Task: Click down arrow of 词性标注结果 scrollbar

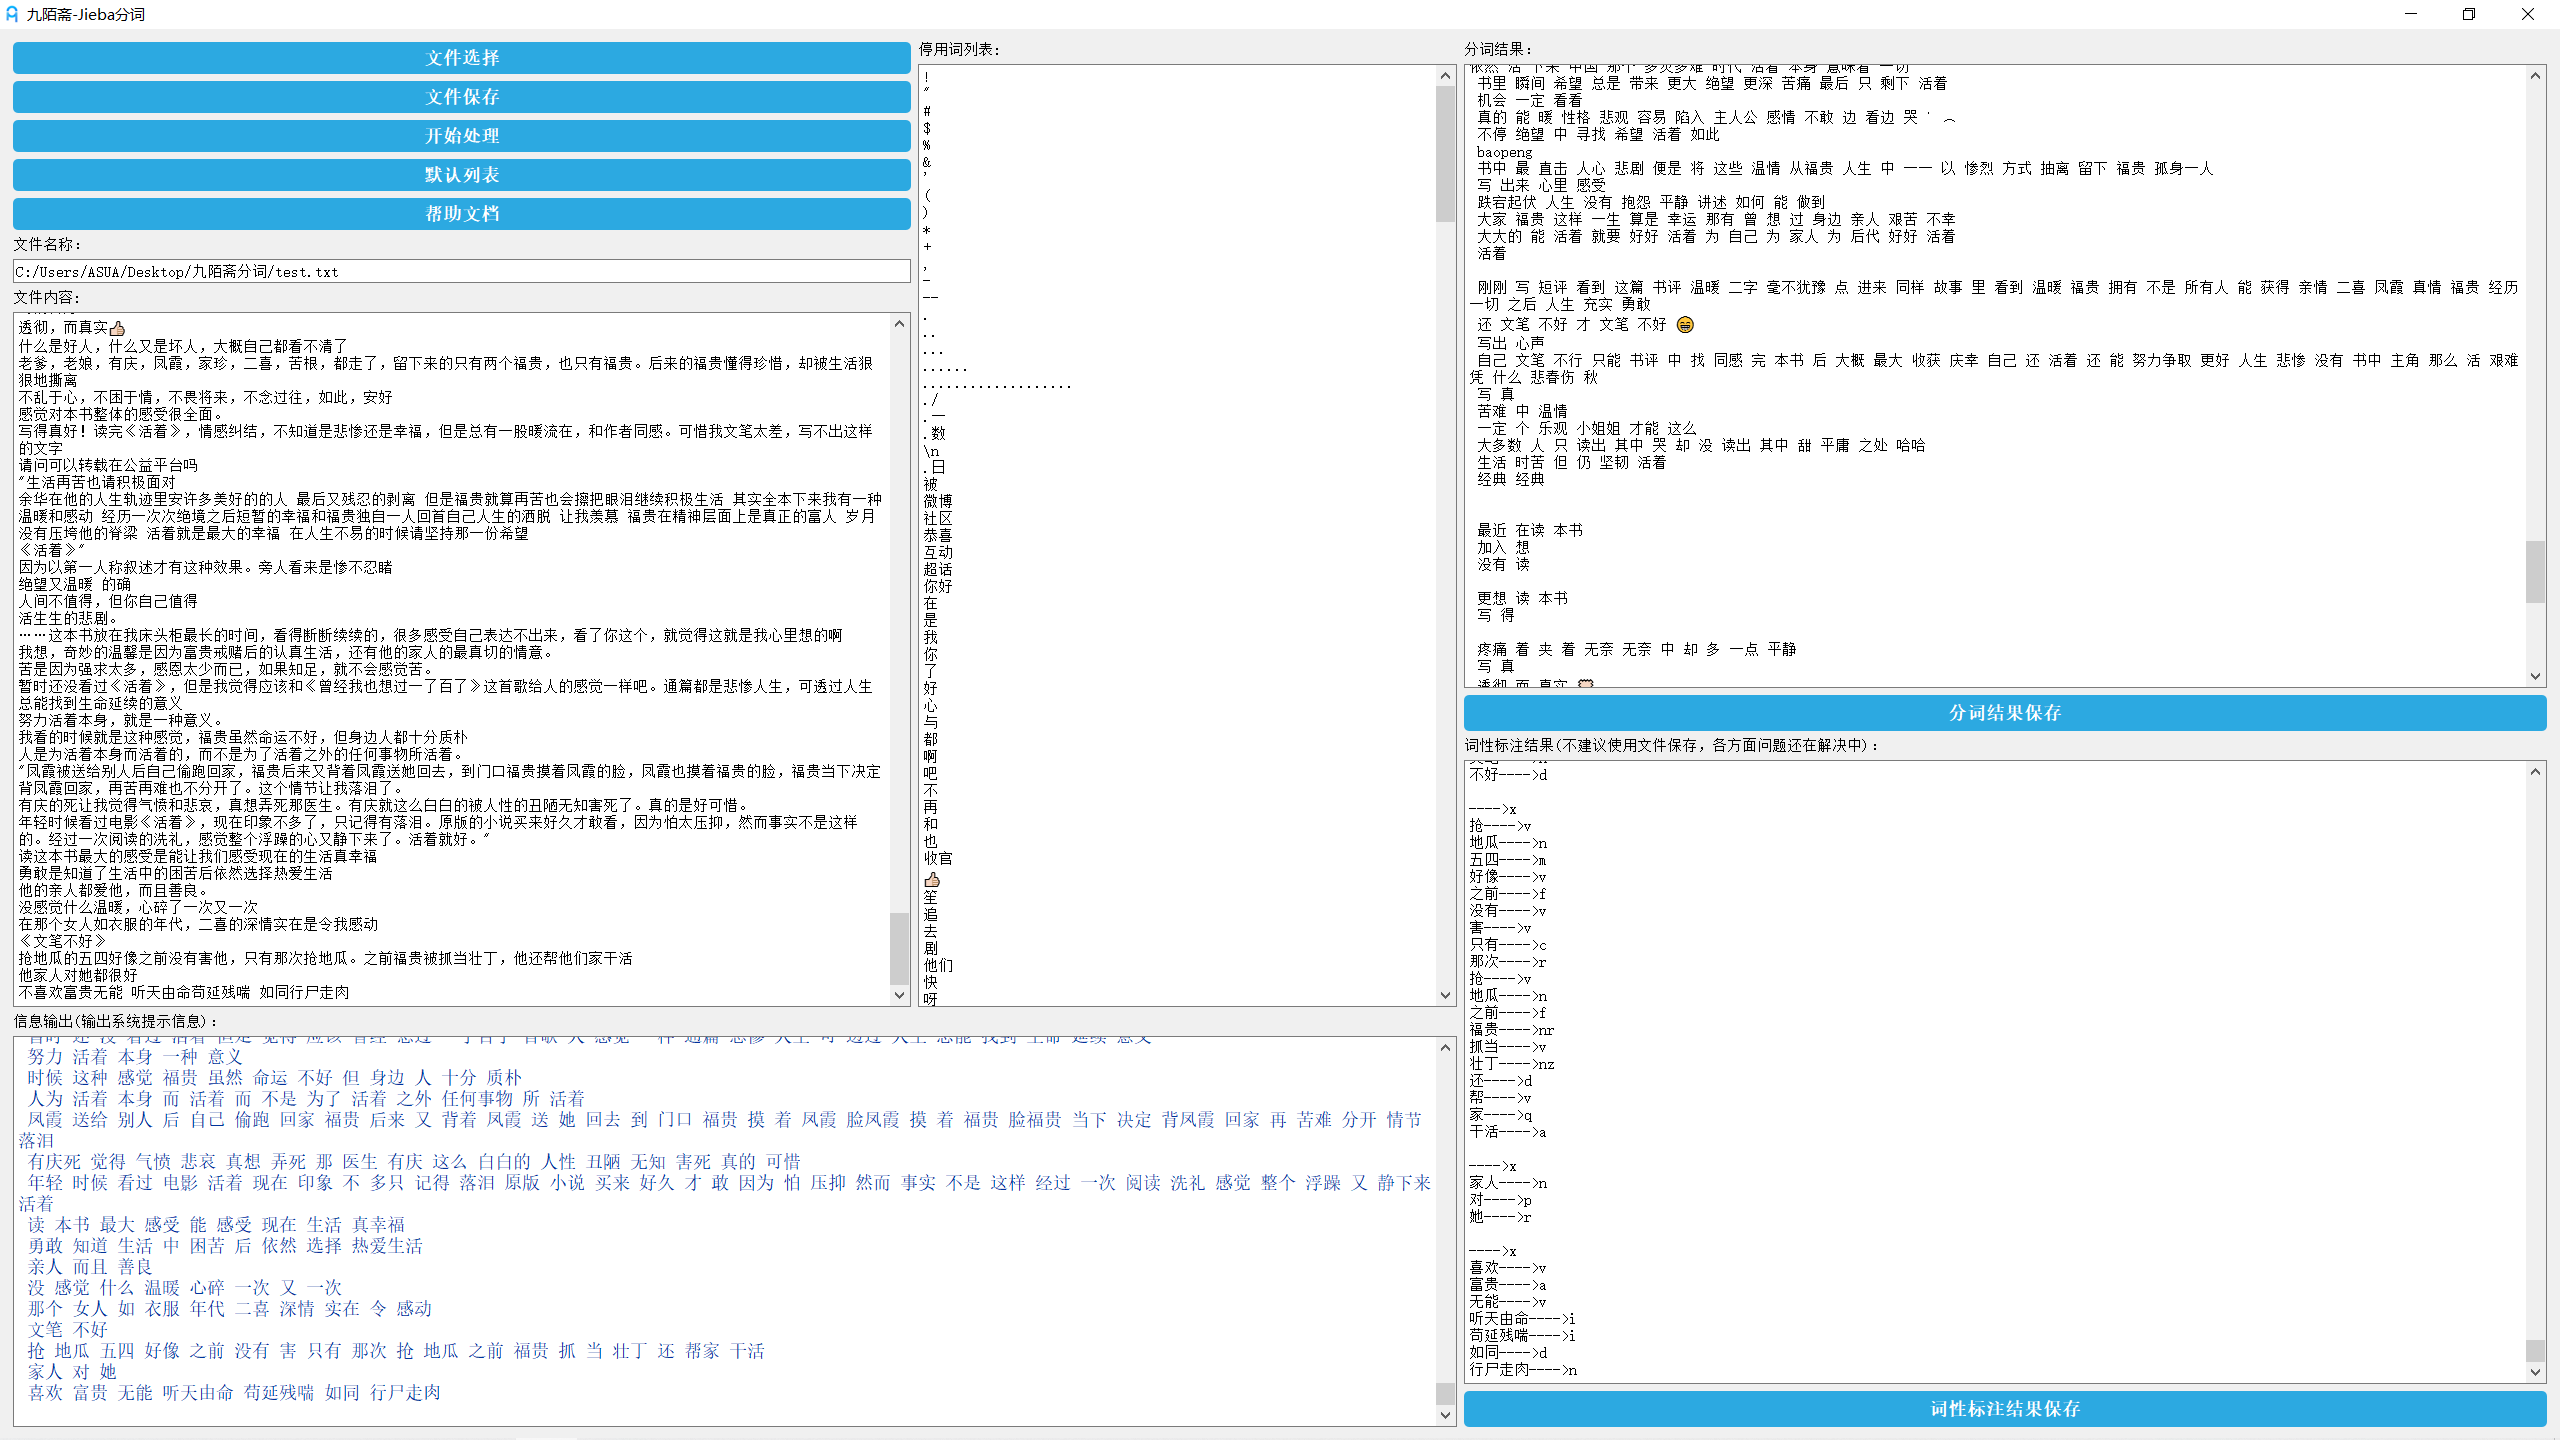Action: pos(2535,1372)
